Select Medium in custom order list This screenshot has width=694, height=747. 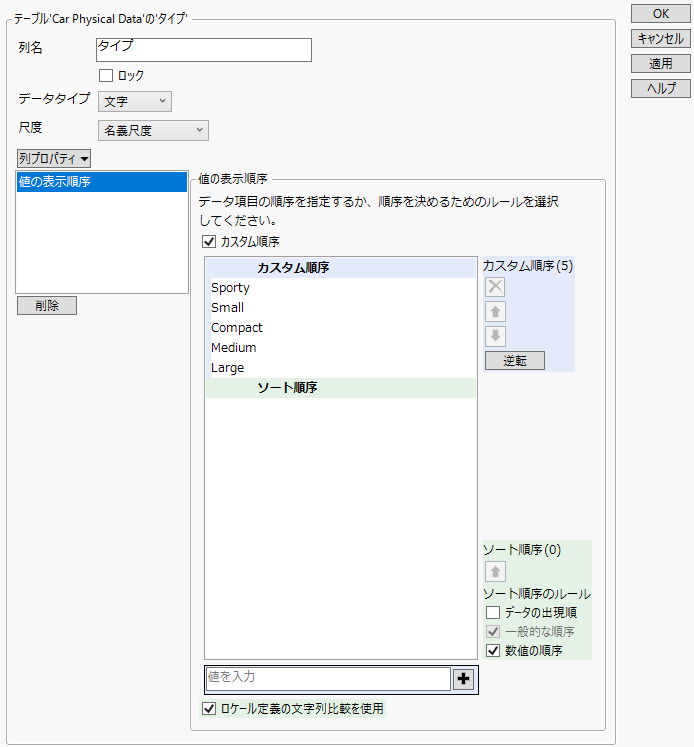pos(341,348)
